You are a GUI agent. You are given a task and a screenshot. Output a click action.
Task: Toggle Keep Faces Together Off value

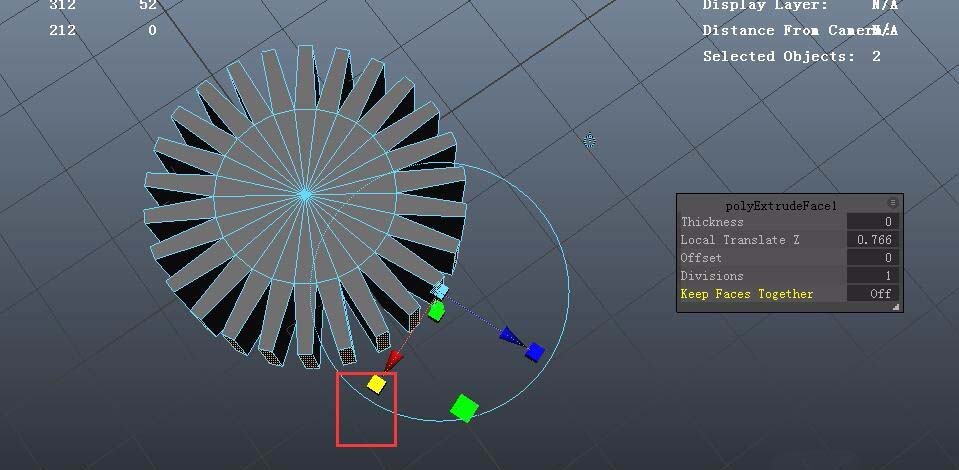click(x=873, y=294)
